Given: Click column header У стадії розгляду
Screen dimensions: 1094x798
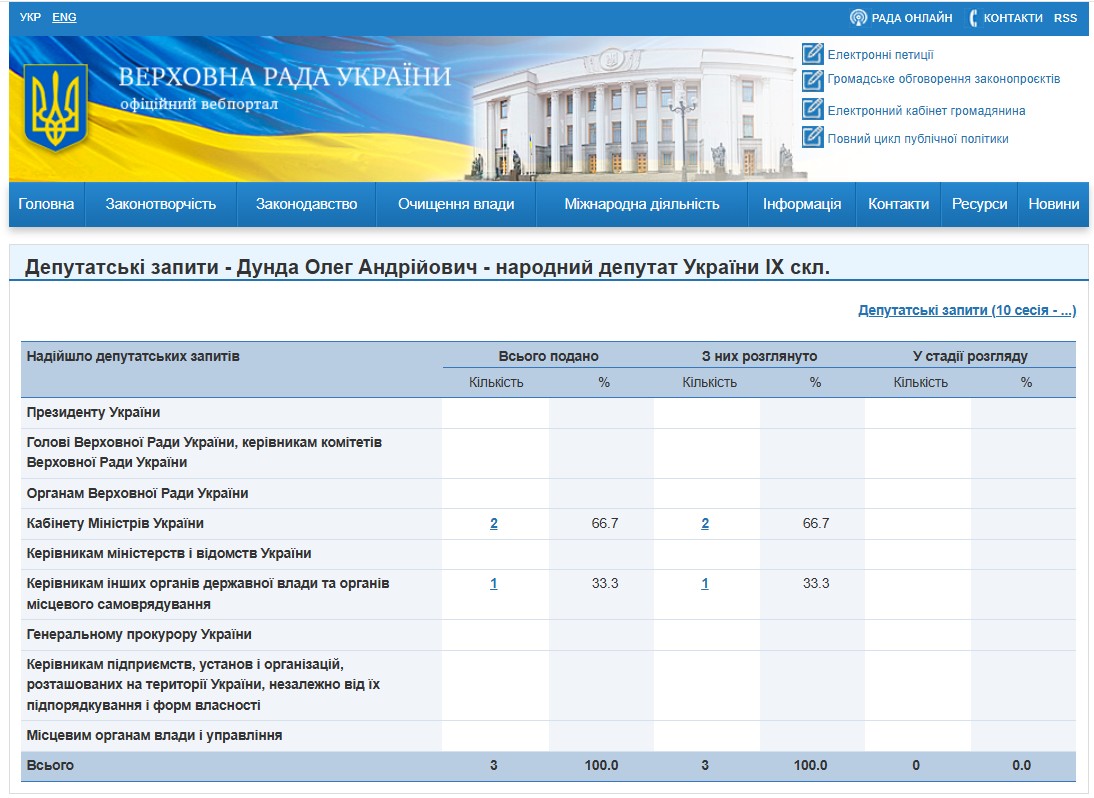Looking at the screenshot, I should 970,356.
